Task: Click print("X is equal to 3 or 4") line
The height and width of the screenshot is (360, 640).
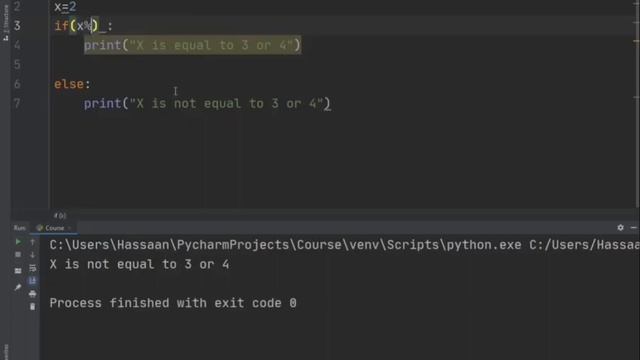Action: (192, 45)
